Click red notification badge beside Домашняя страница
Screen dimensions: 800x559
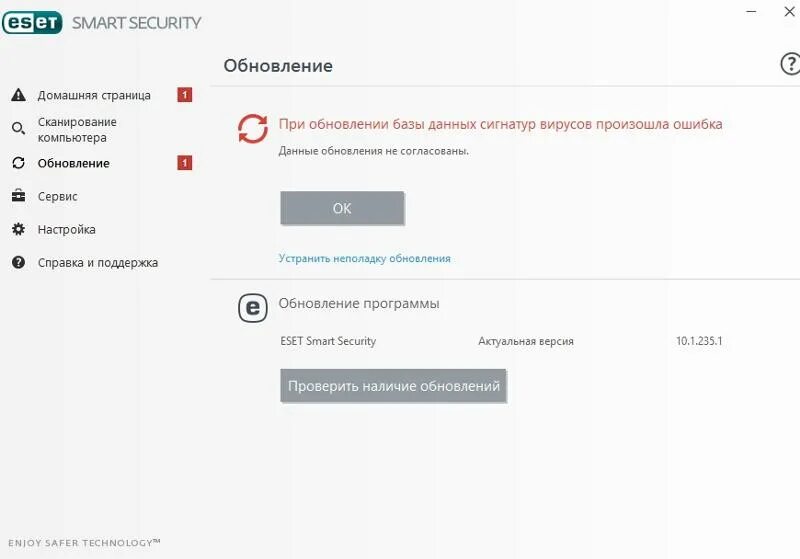pyautogui.click(x=184, y=95)
